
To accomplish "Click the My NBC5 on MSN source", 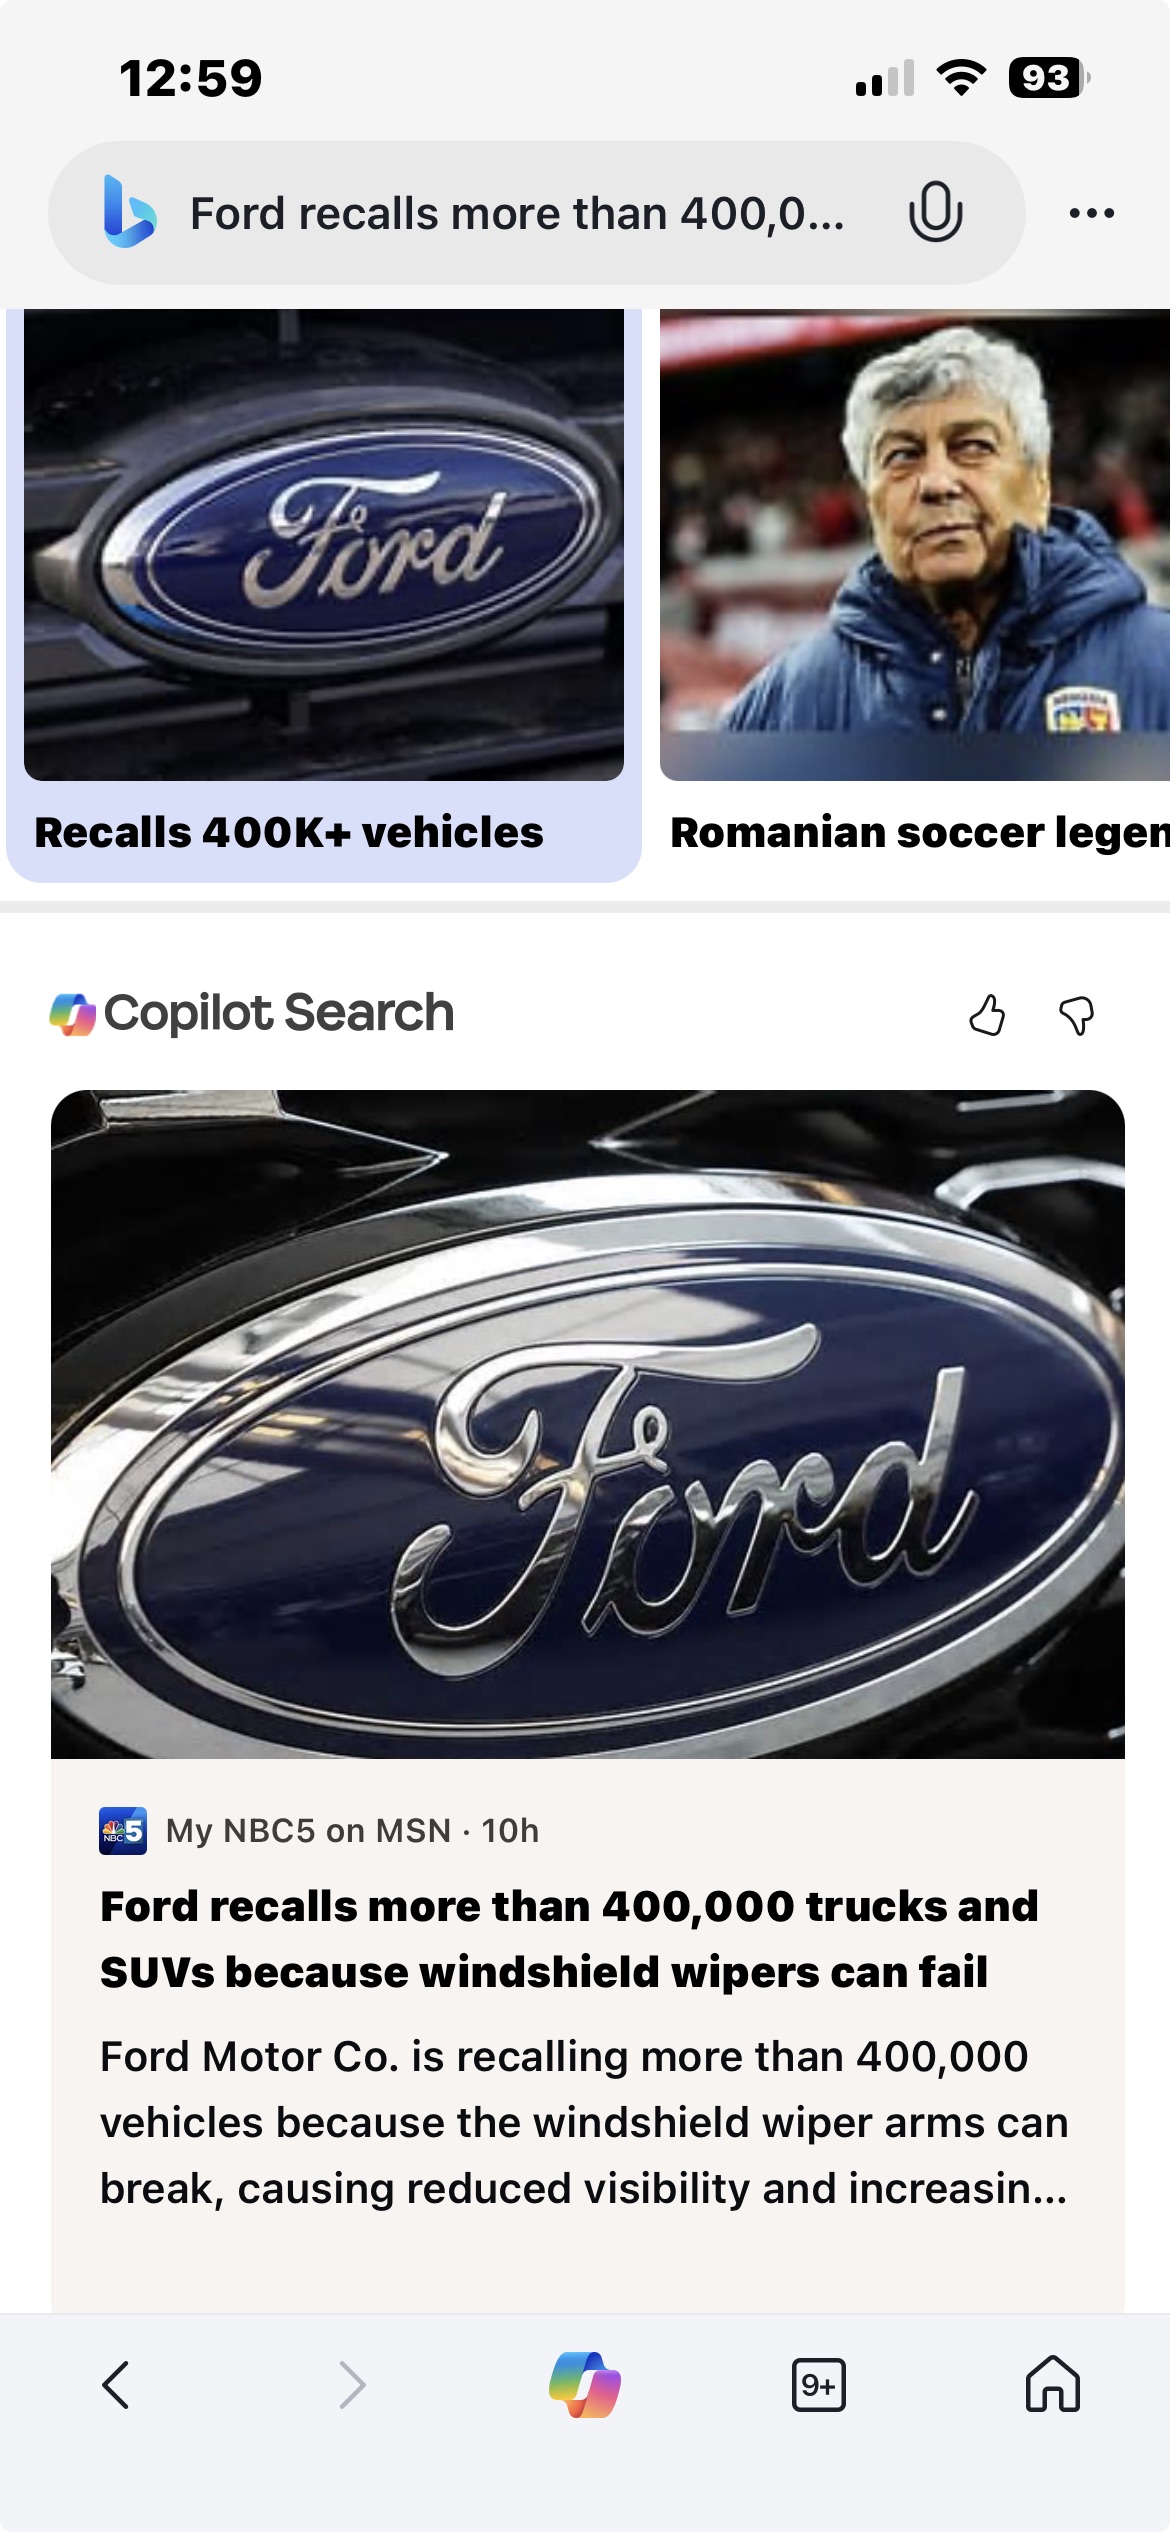I will pyautogui.click(x=319, y=1831).
